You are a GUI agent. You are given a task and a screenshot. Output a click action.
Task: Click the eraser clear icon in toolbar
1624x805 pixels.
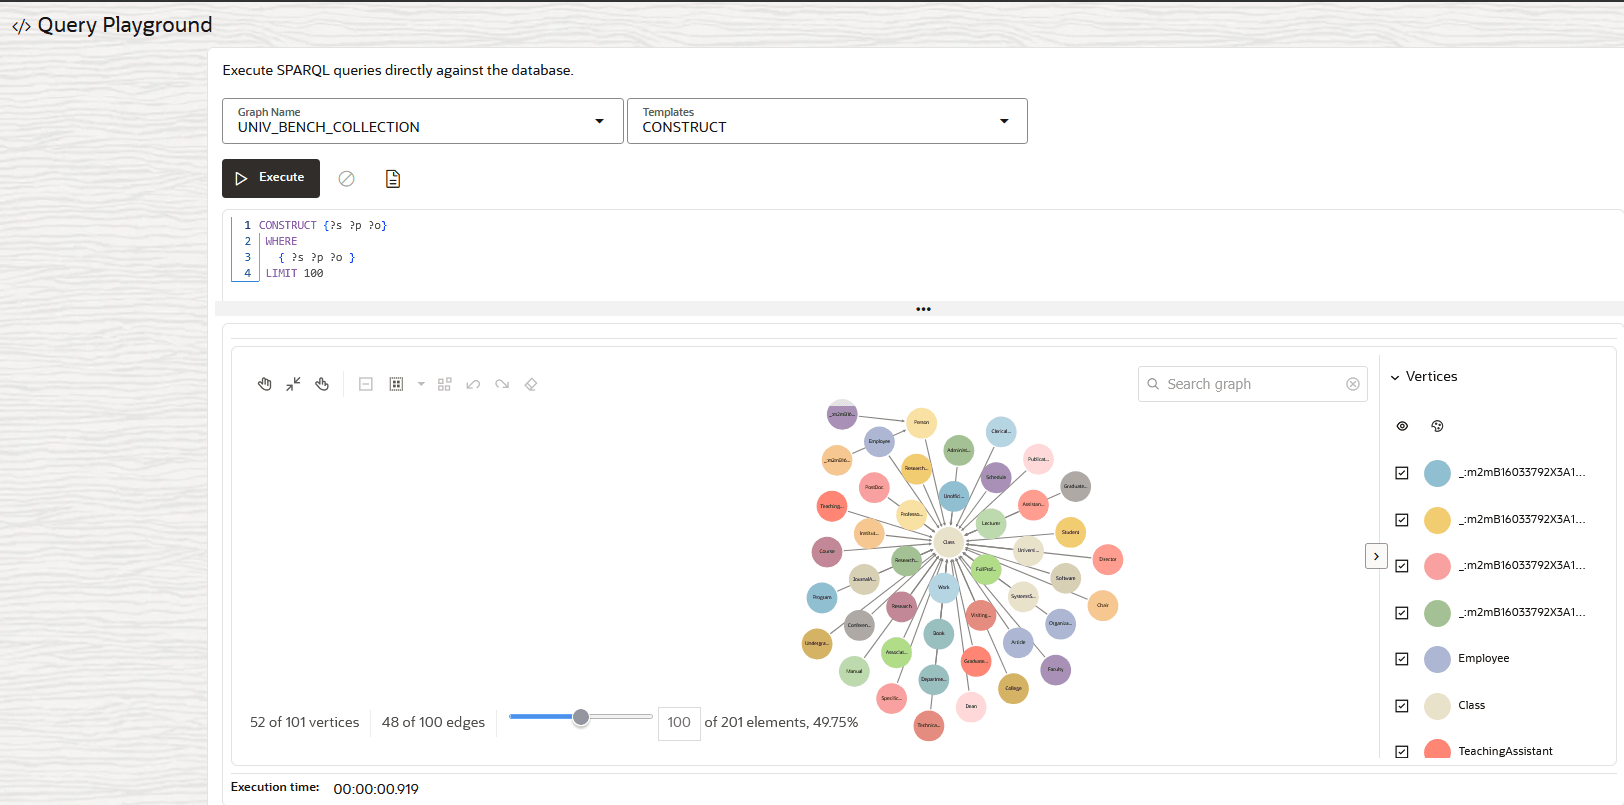point(531,384)
